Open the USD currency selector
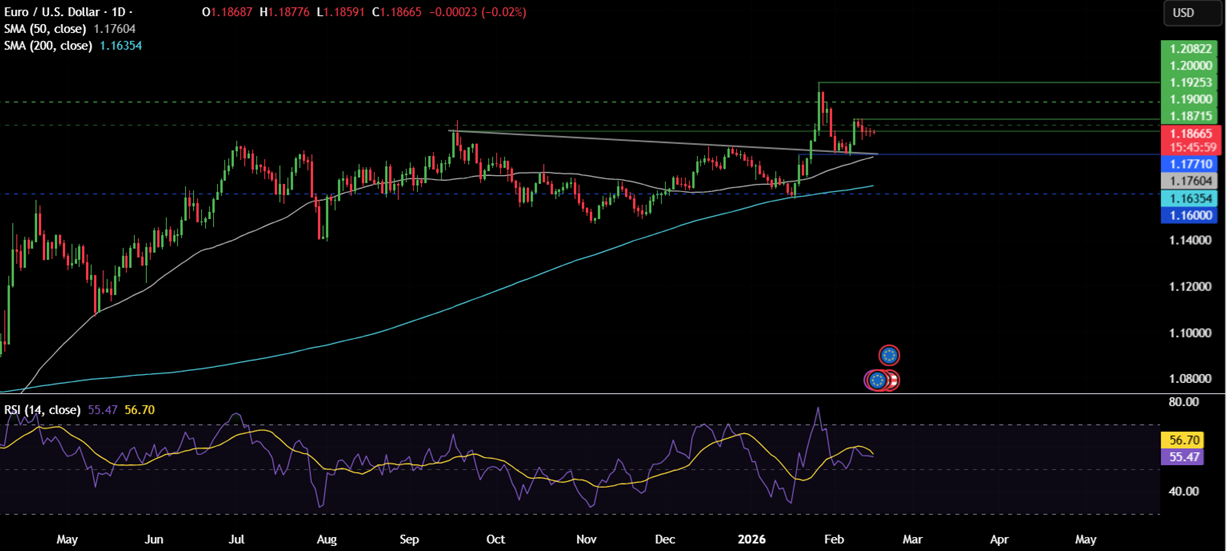The height and width of the screenshot is (551, 1227). click(1184, 13)
